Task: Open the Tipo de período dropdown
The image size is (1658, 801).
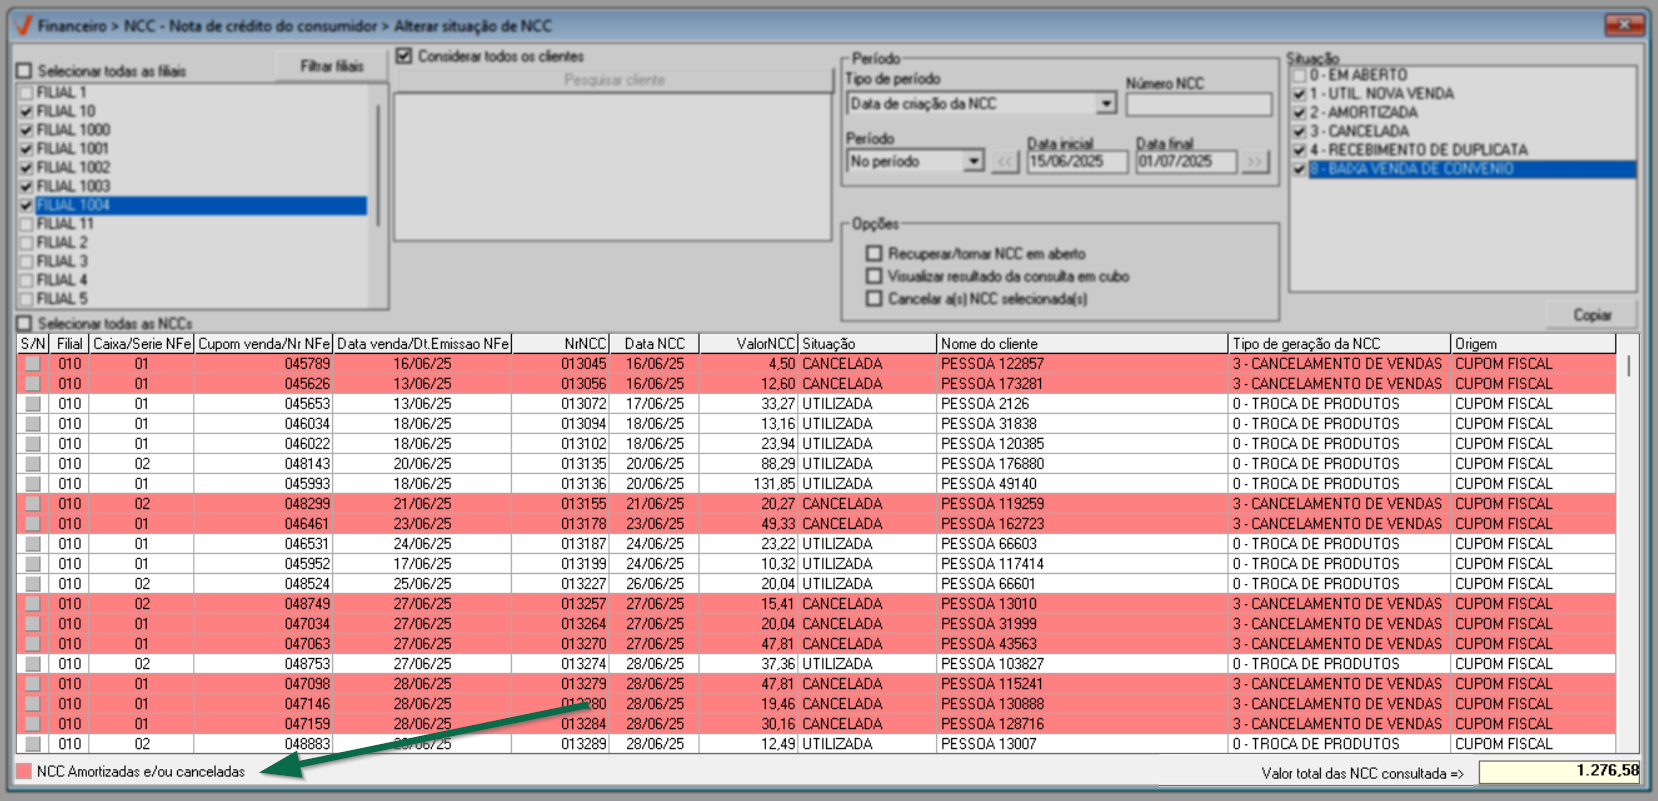Action: (x=1105, y=104)
